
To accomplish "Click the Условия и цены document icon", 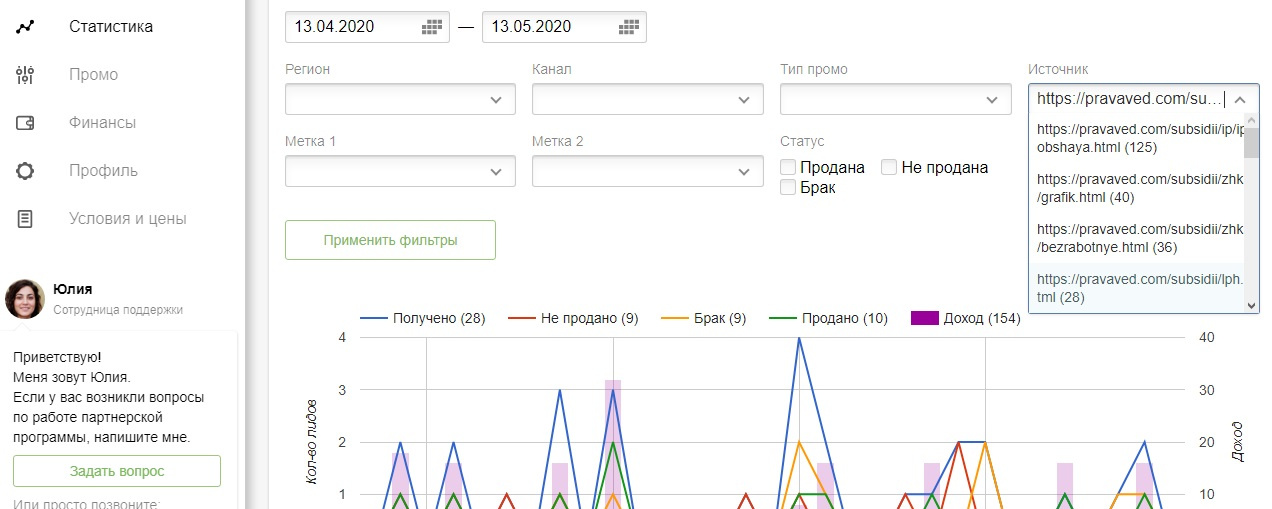I will point(26,219).
